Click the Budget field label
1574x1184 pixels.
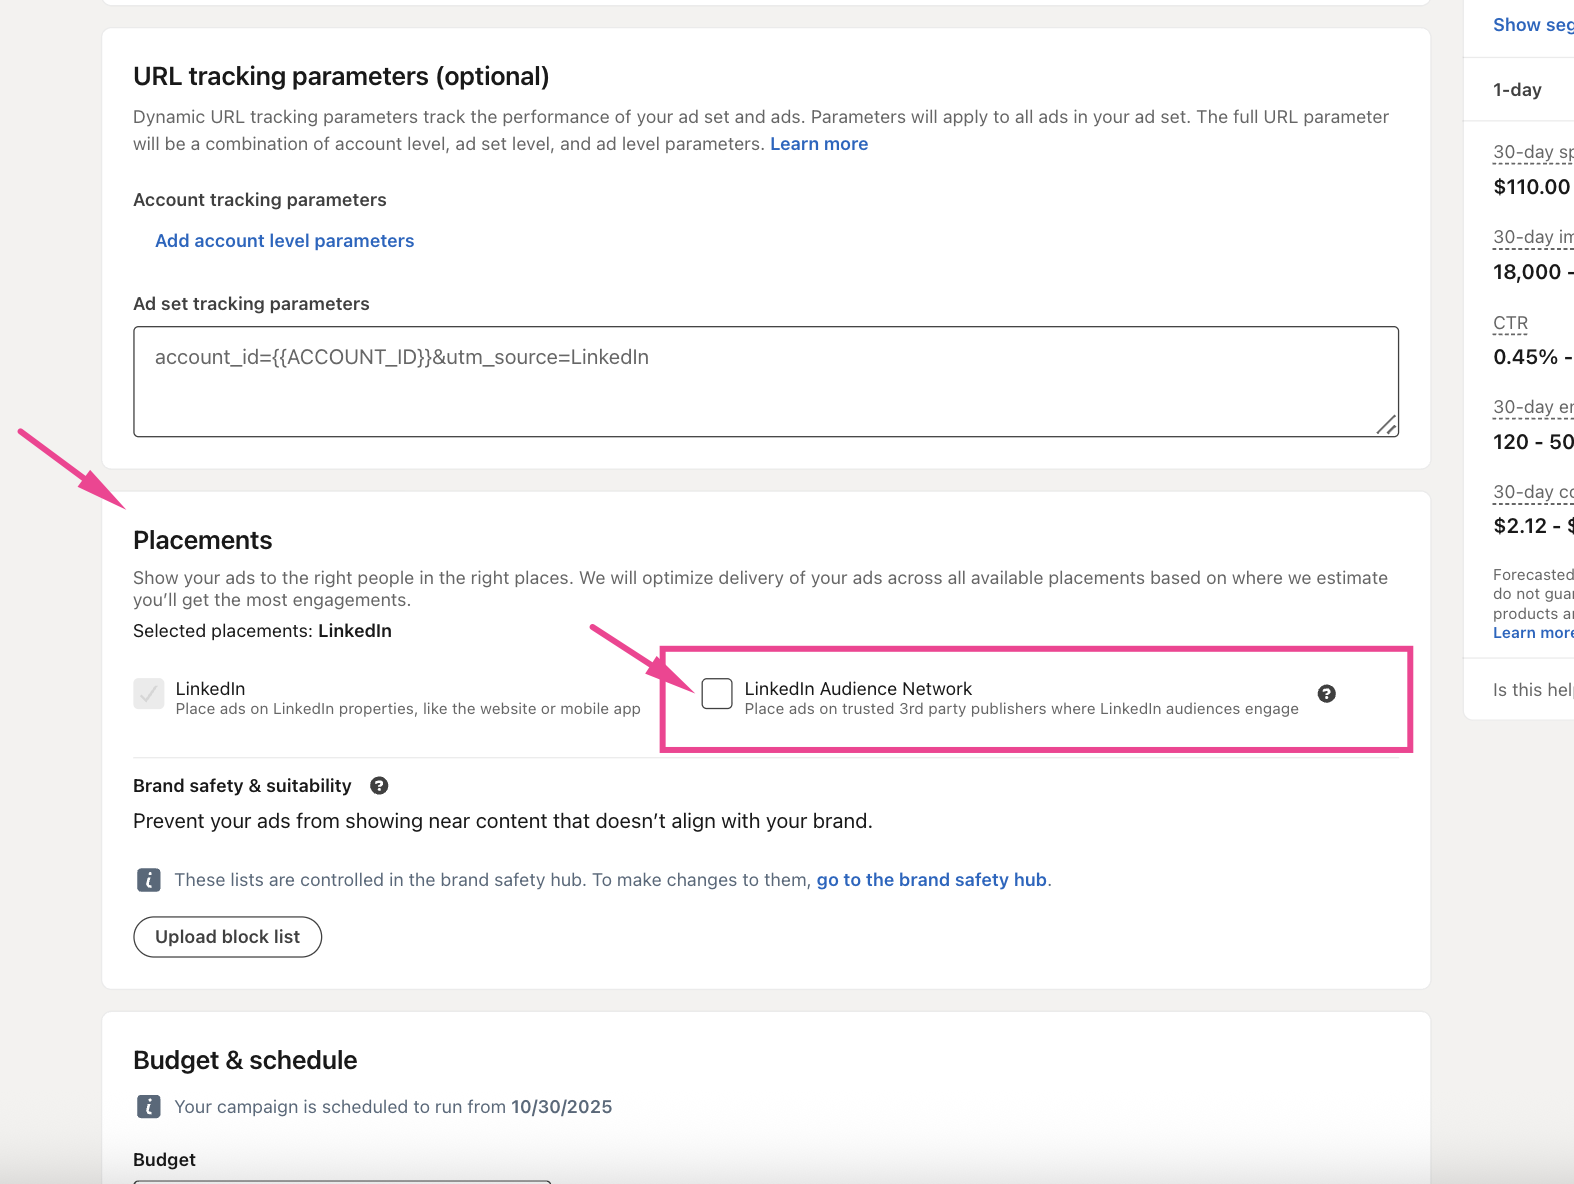164,1160
